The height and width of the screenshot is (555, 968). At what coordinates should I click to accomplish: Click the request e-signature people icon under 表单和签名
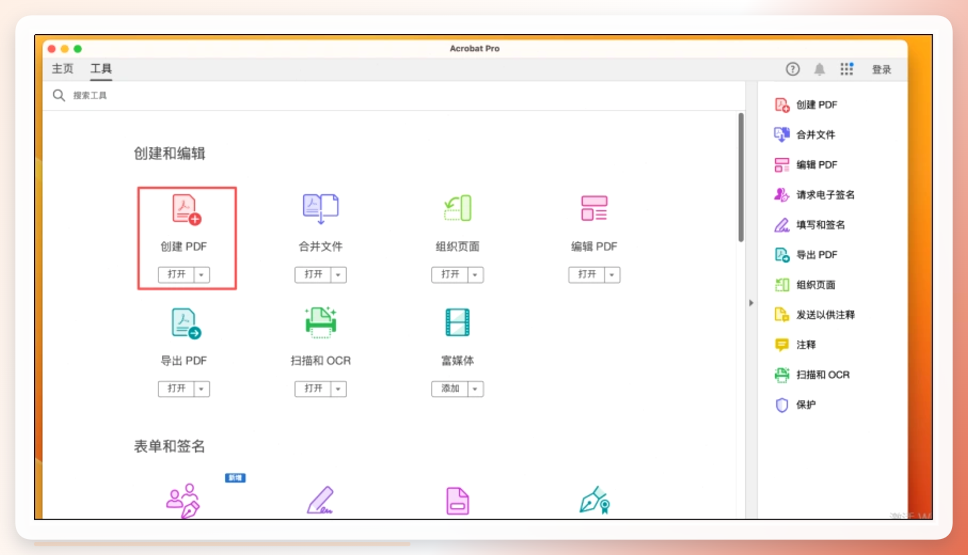[x=183, y=501]
